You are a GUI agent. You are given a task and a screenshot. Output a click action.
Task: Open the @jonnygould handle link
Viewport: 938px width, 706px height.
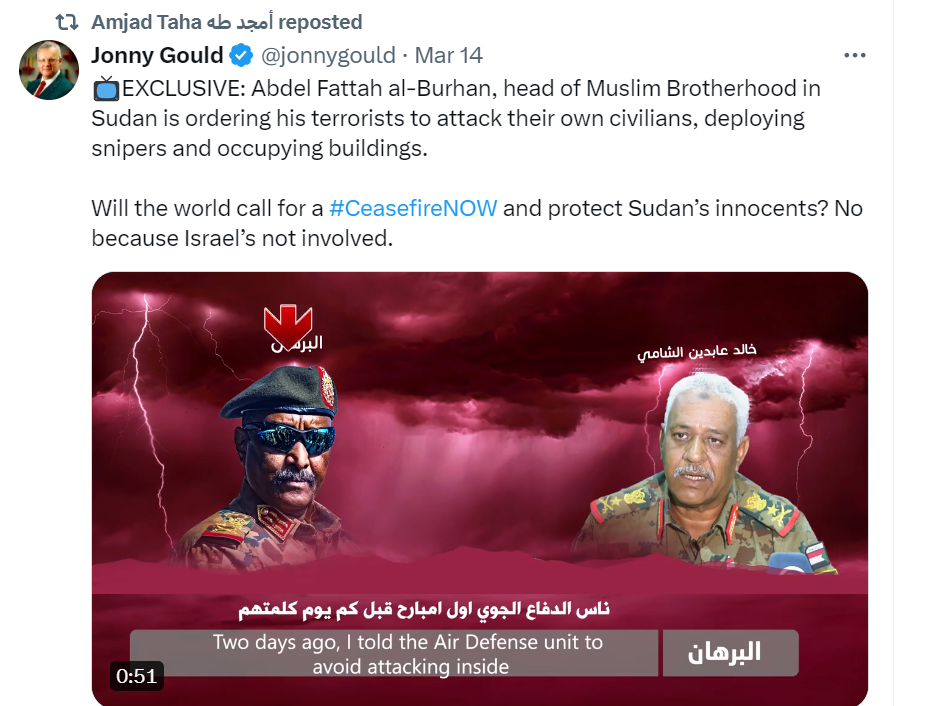pyautogui.click(x=328, y=55)
